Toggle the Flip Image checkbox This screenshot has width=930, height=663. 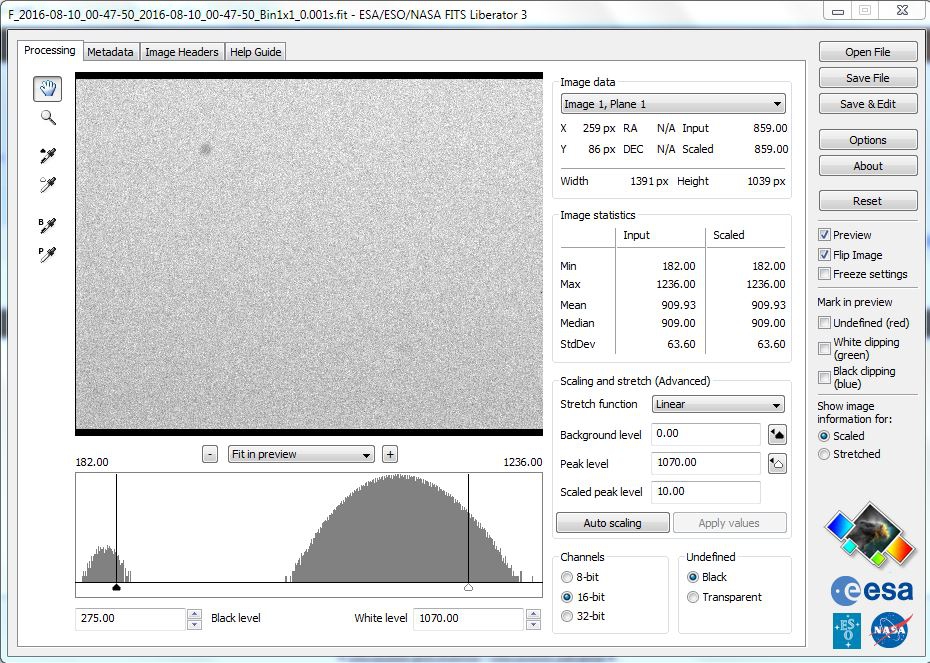(825, 255)
